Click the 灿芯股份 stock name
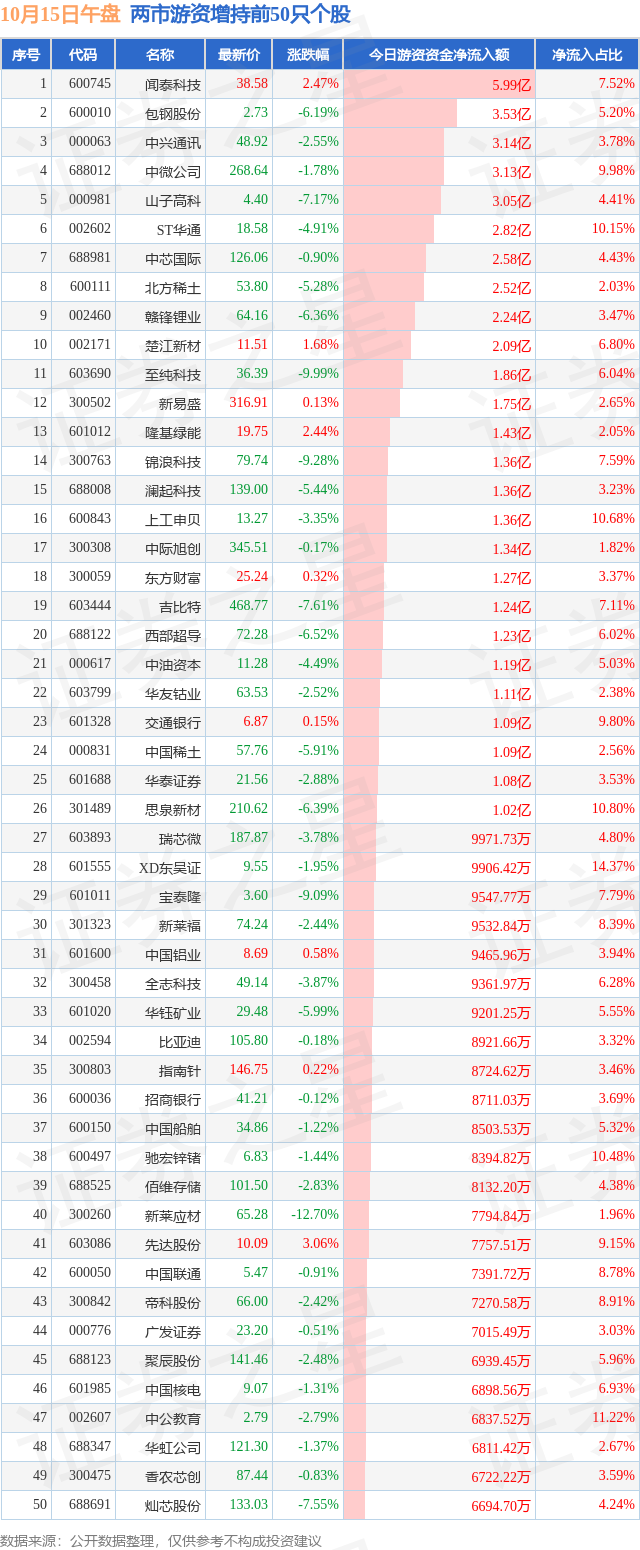 173,1506
